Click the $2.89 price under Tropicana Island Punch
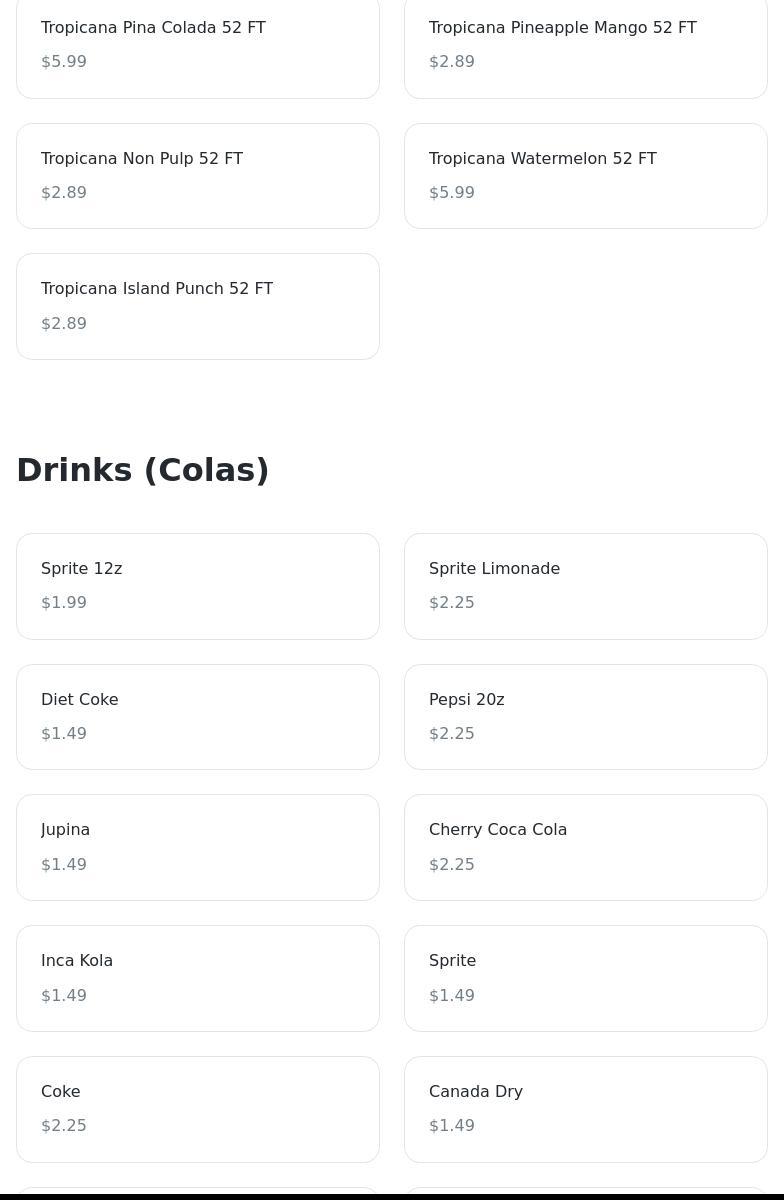784x1200 pixels. pos(64,324)
